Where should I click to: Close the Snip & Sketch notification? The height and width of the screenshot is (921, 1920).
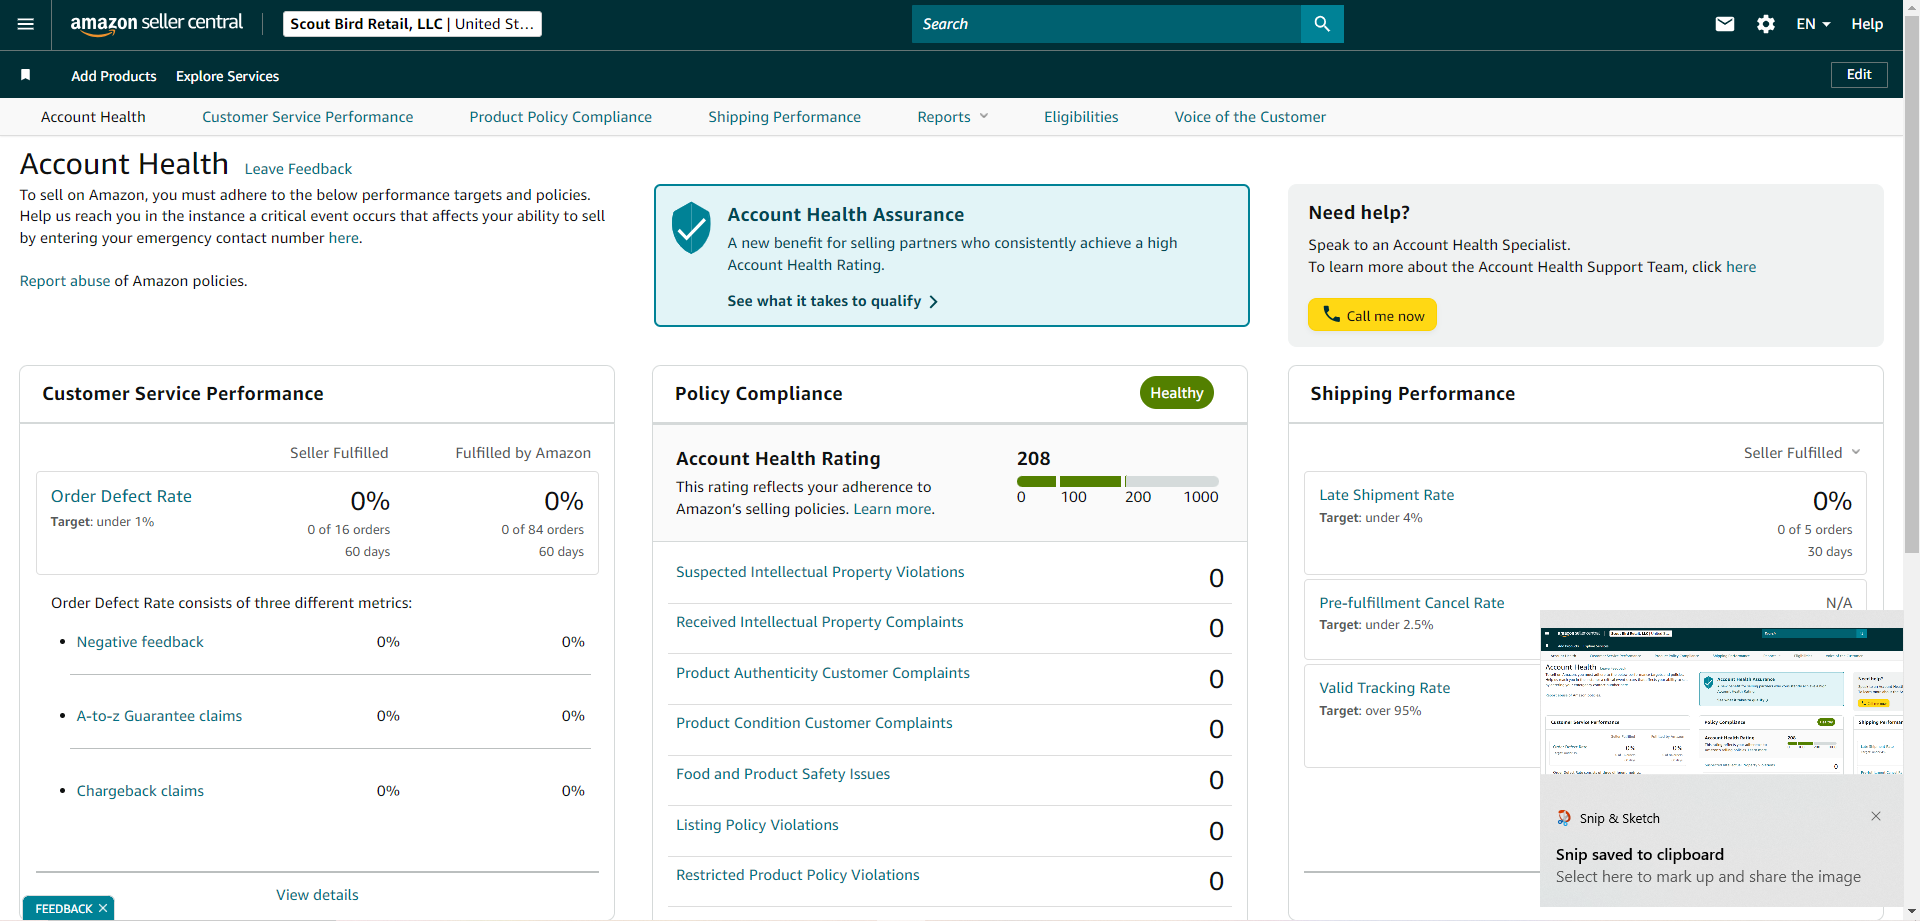[x=1876, y=816]
